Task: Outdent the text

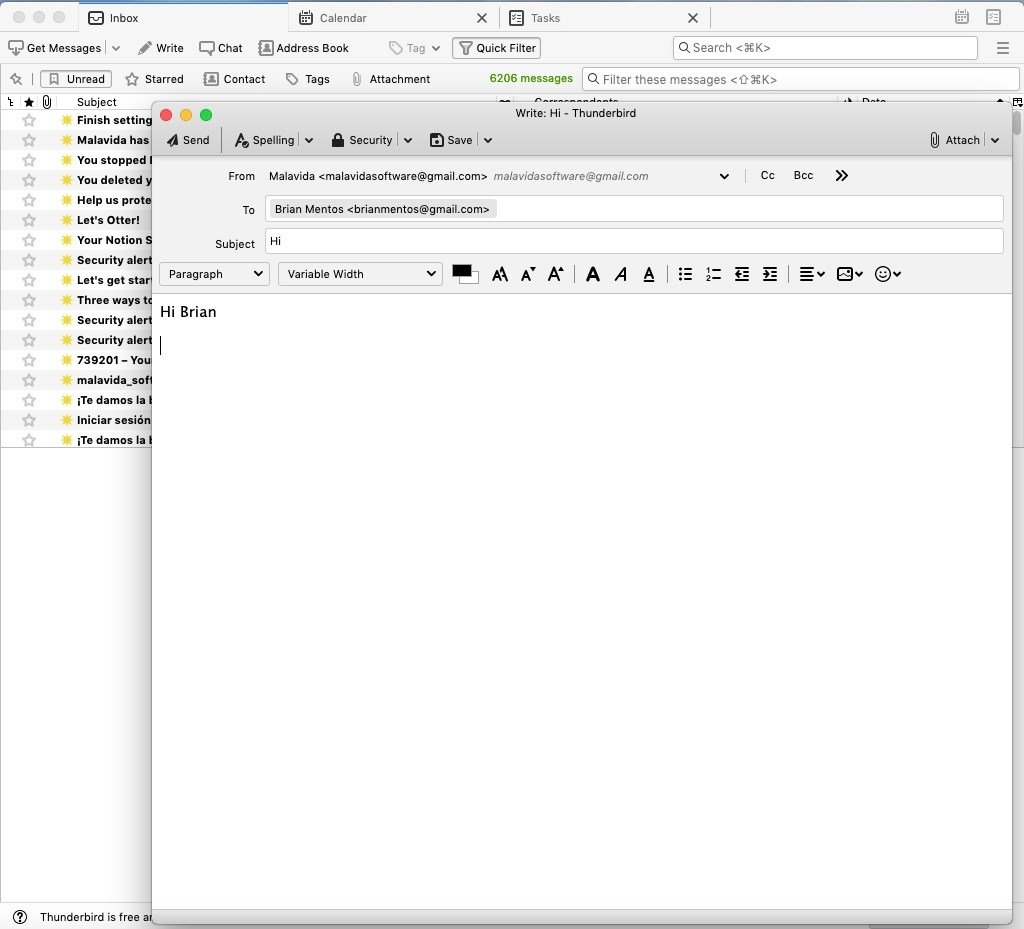Action: tap(742, 274)
